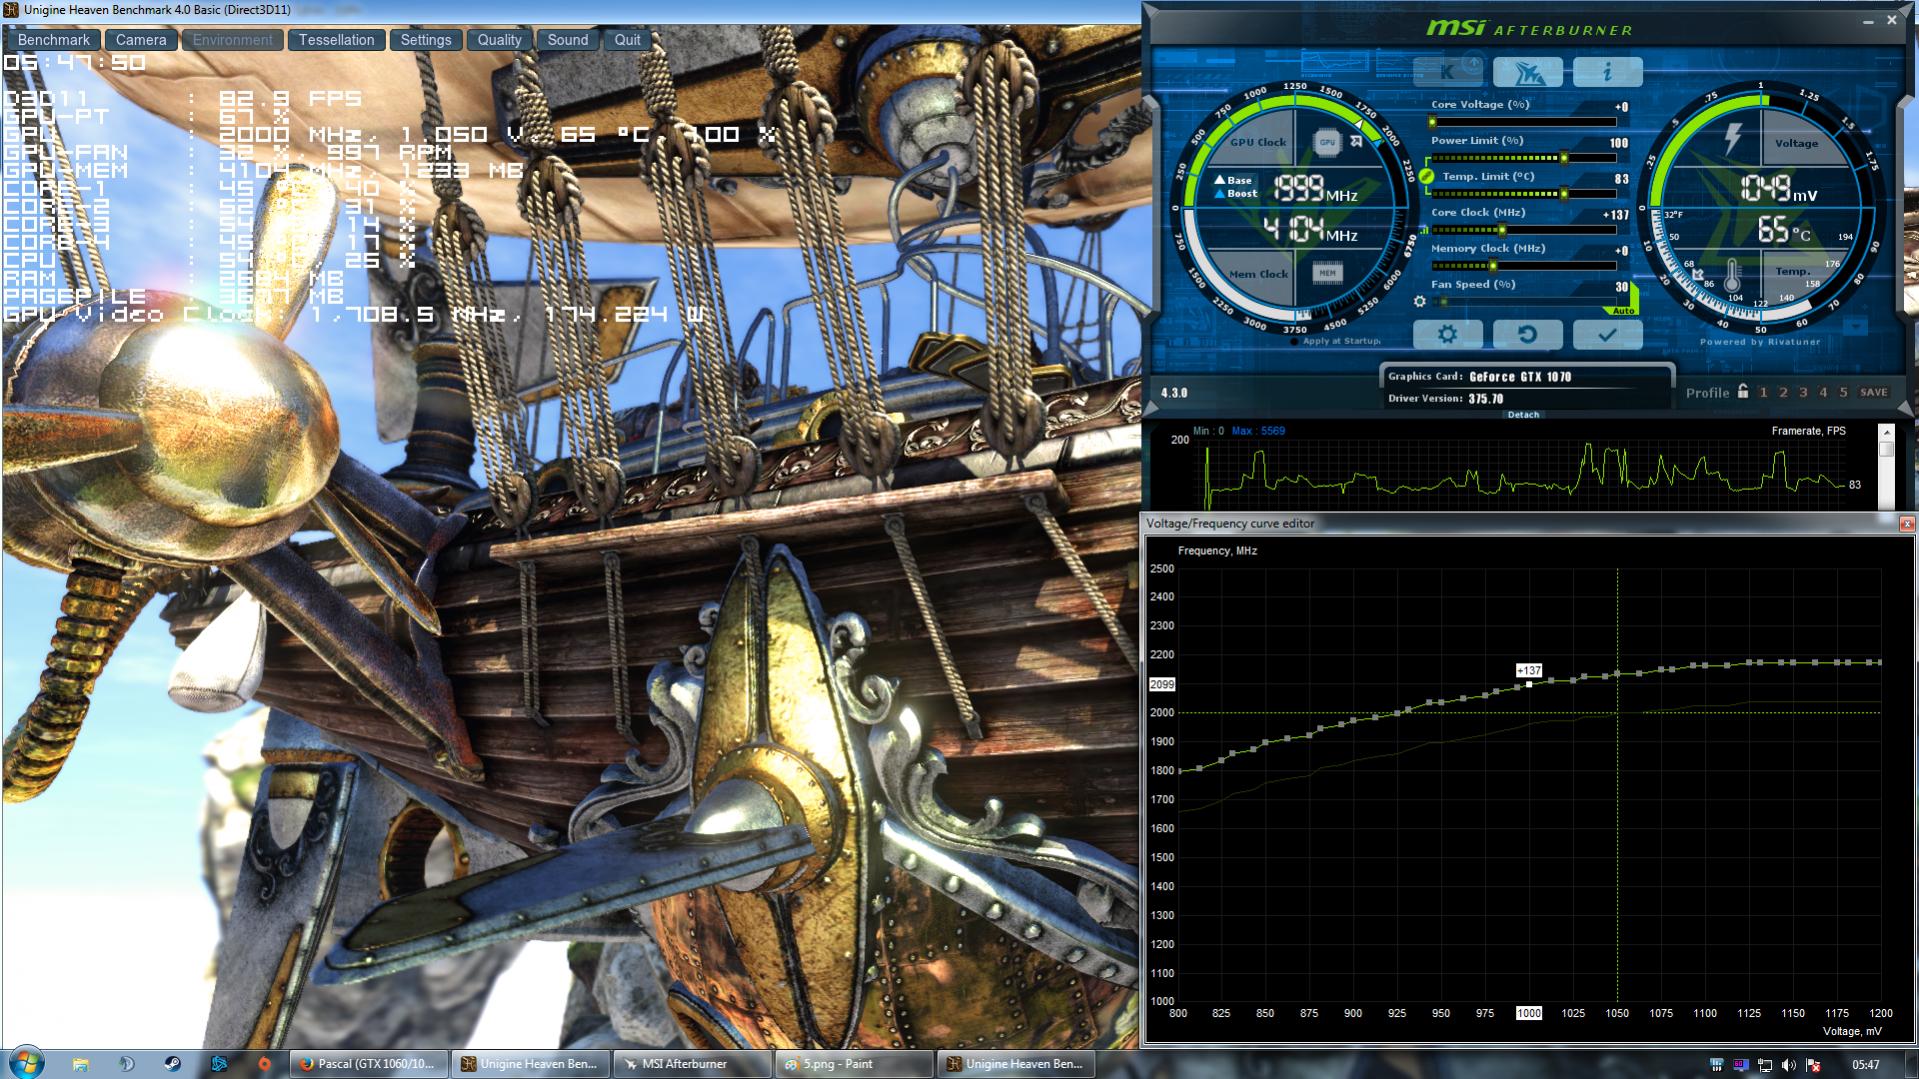The image size is (1919, 1079).
Task: Click the taskbar clock showing 05:47
Action: point(1865,1065)
